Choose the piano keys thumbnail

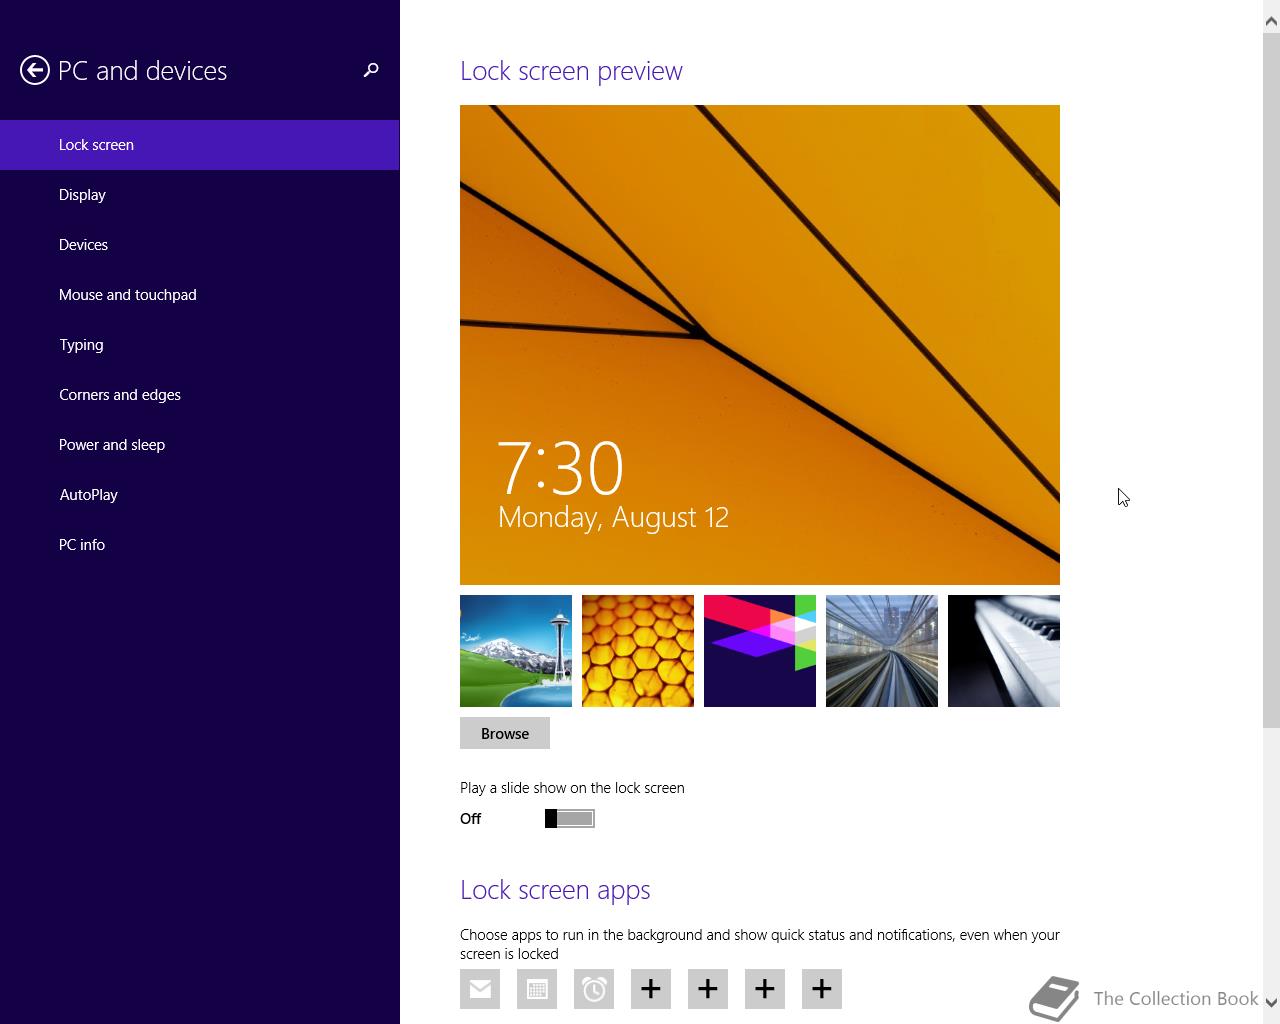tap(1004, 651)
